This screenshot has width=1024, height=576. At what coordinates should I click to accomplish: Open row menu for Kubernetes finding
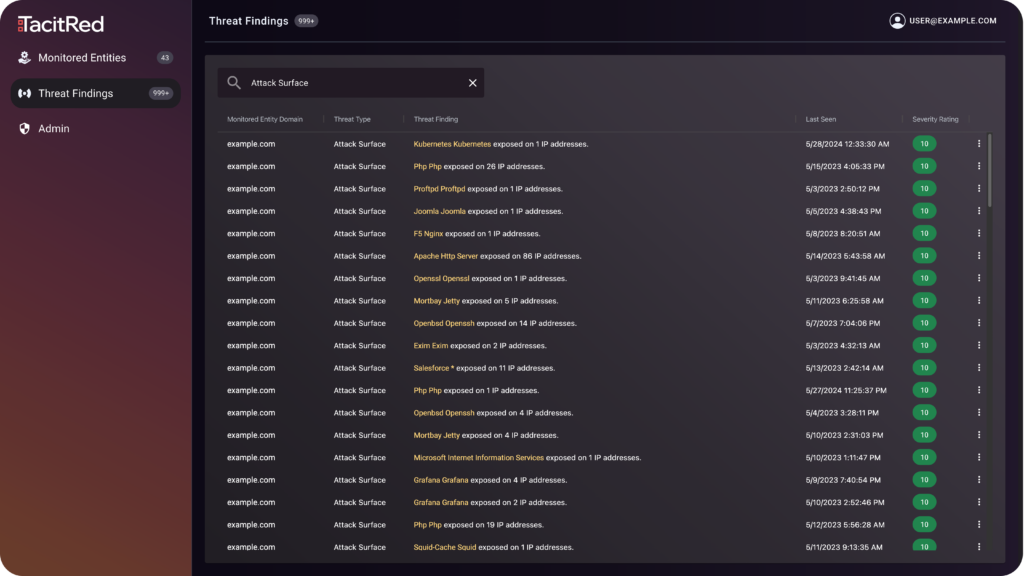point(979,144)
